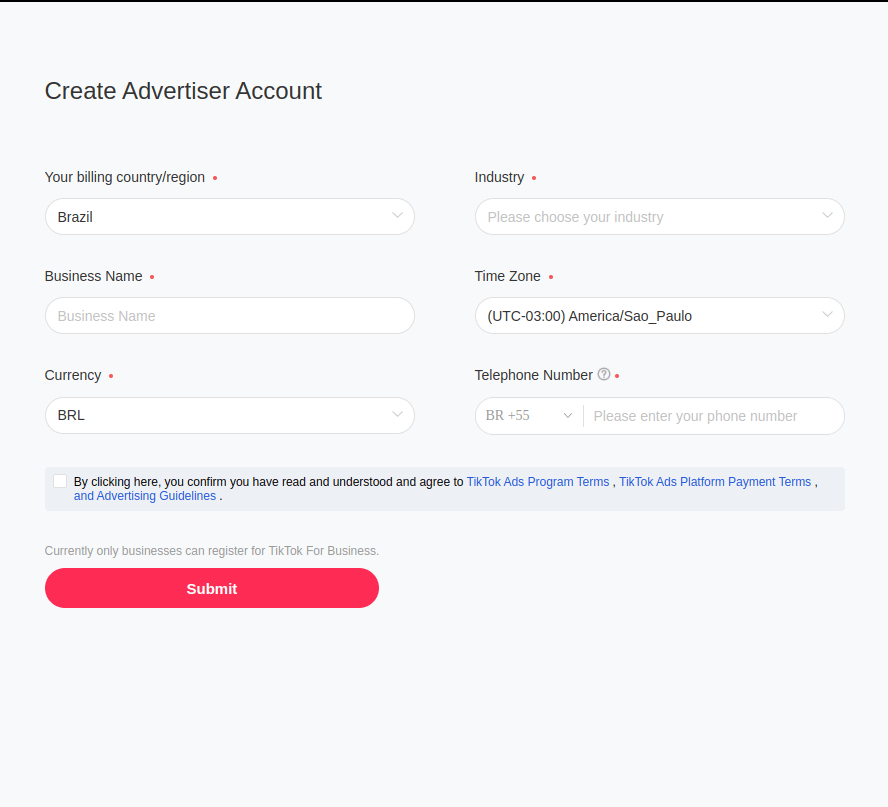Click the arrow icon in Time Zone field
Viewport: 888px width, 807px height.
tap(827, 315)
